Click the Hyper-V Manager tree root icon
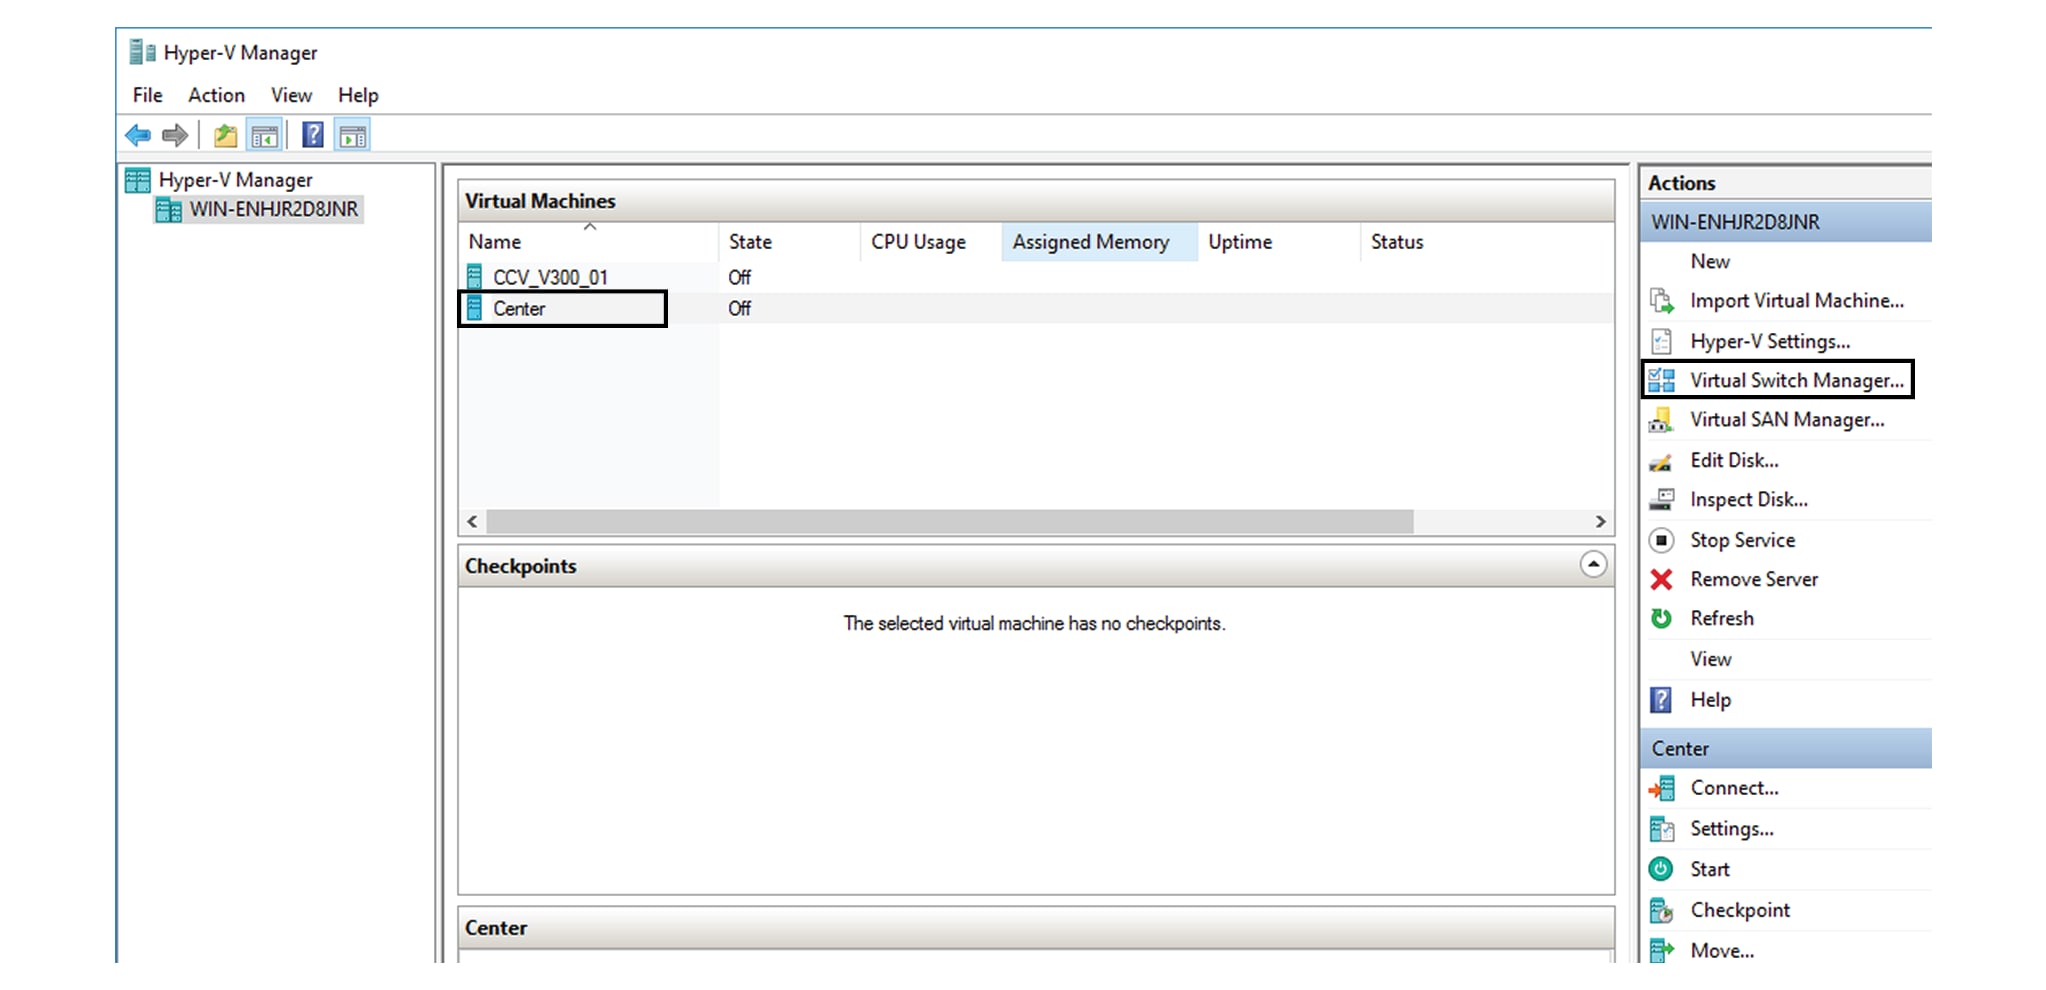The image size is (2046, 990). tap(137, 180)
